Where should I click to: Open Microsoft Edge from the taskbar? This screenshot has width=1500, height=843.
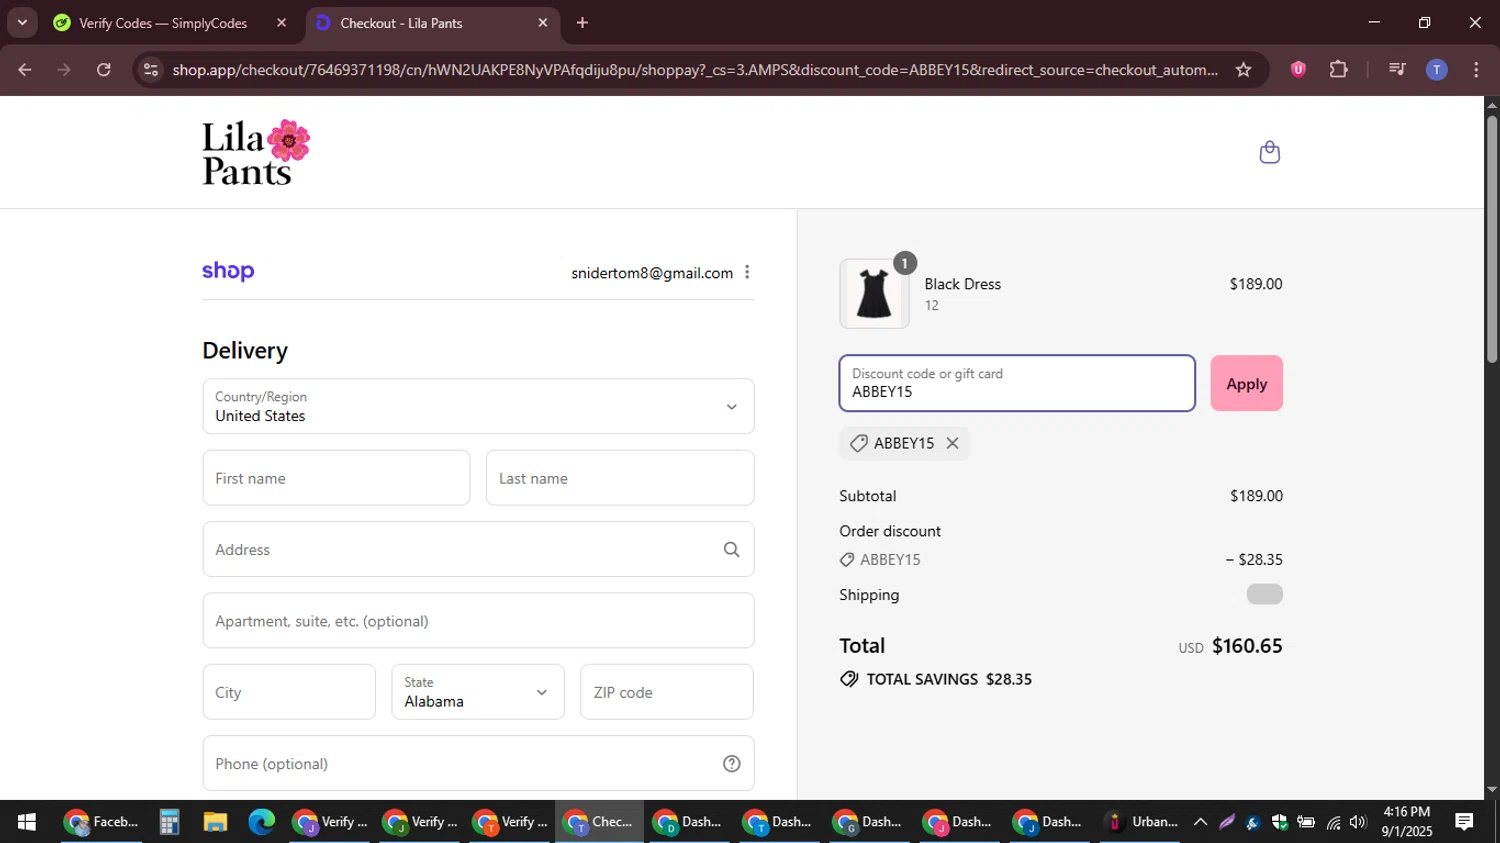click(x=261, y=822)
